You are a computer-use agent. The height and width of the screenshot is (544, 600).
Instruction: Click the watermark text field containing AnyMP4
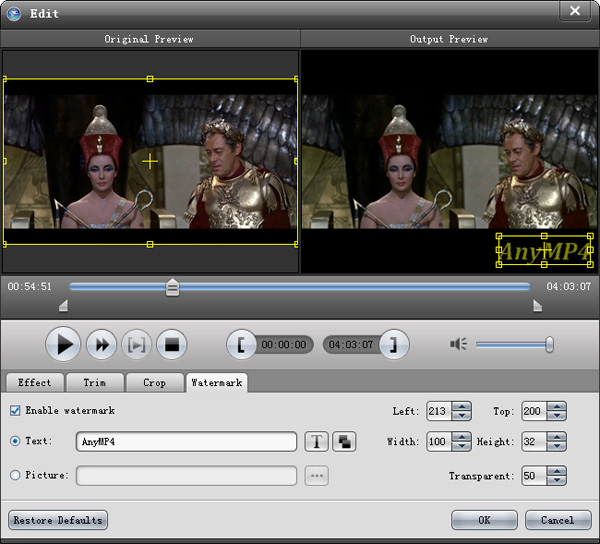186,442
